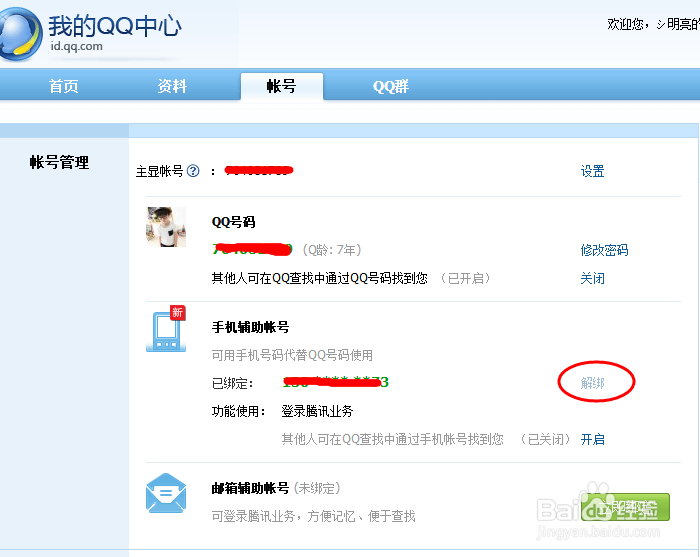Click 解绑 to unbind phone number
Image resolution: width=700 pixels, height=557 pixels.
[x=592, y=382]
